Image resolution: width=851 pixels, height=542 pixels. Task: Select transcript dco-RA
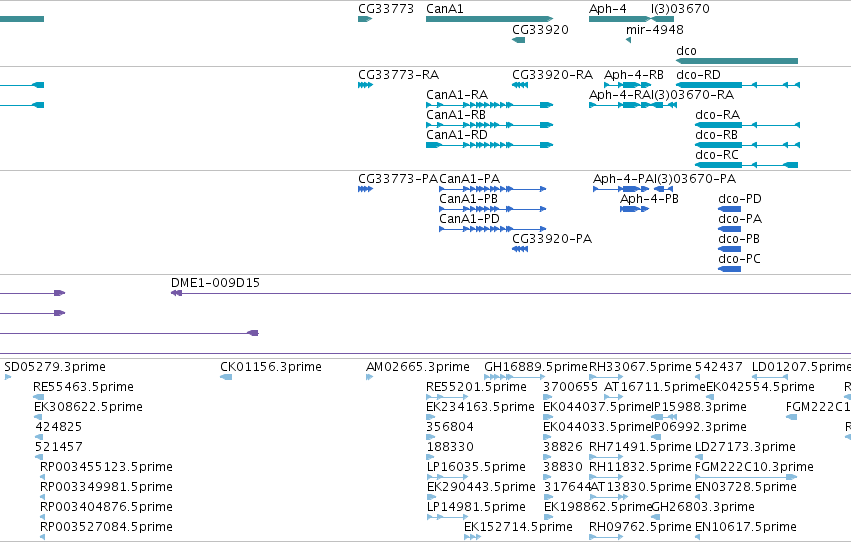747,125
